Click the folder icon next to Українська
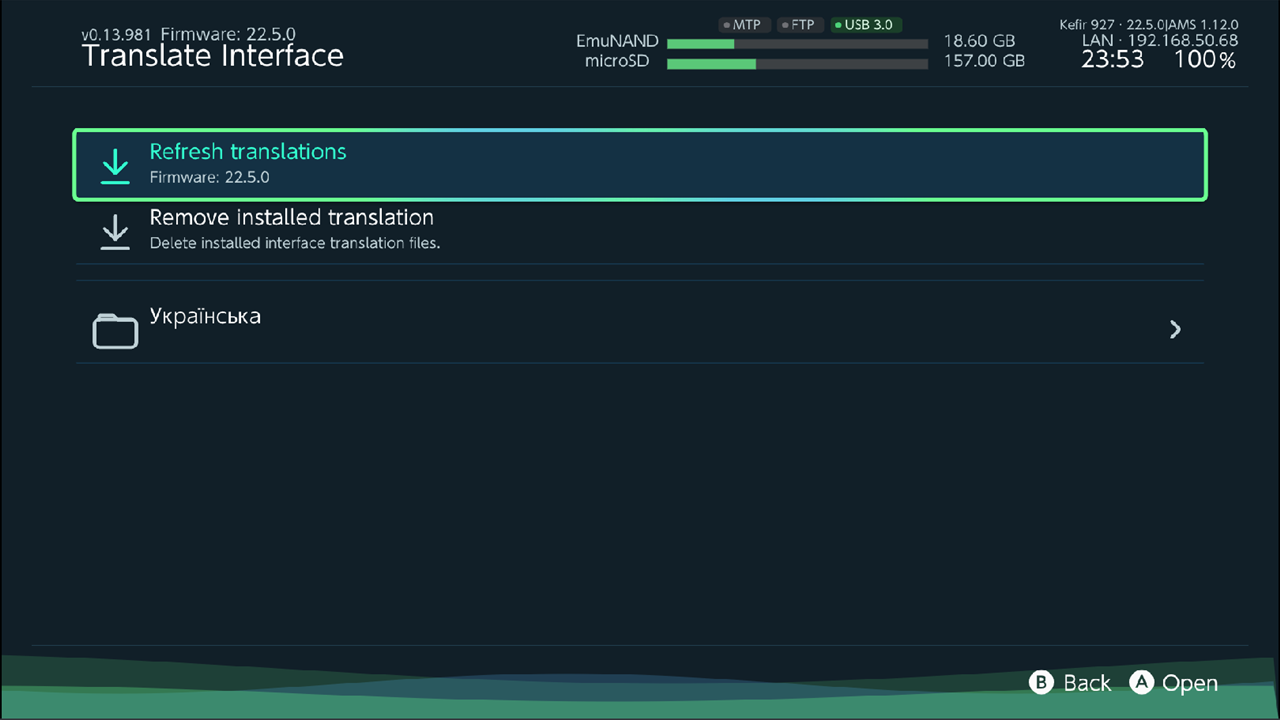Image resolution: width=1280 pixels, height=720 pixels. pos(115,331)
